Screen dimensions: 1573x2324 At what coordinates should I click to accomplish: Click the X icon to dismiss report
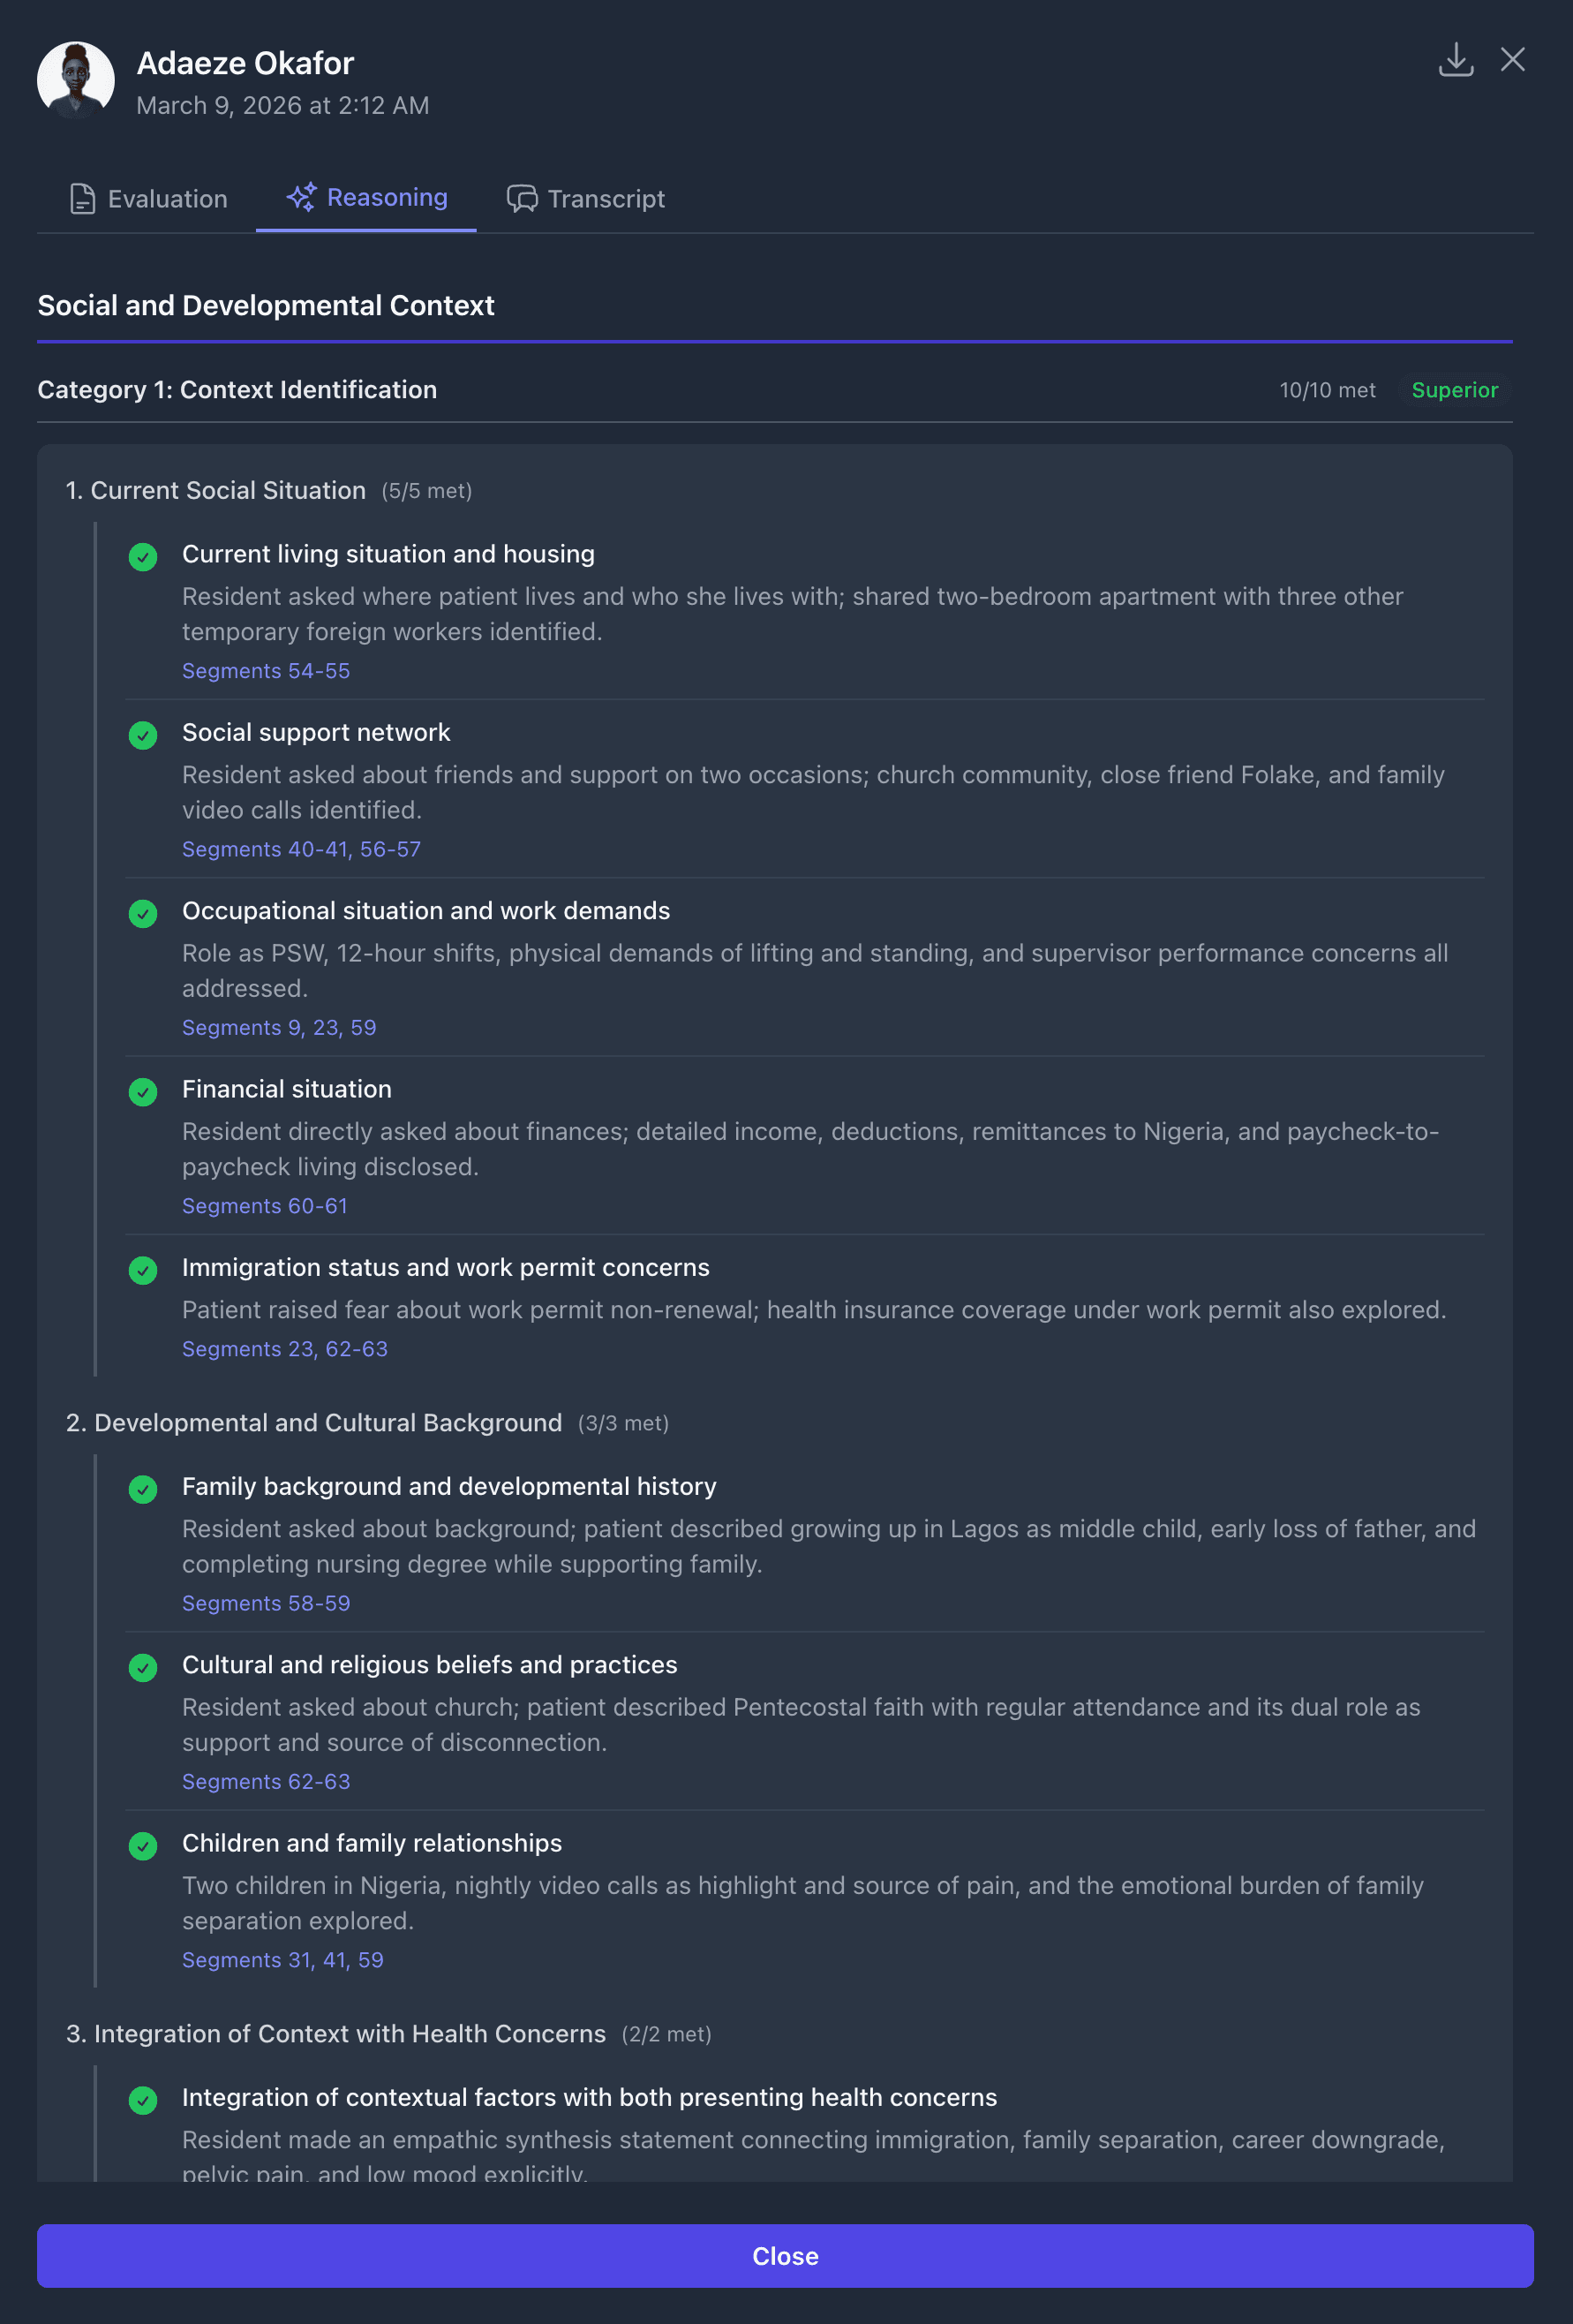point(1513,60)
